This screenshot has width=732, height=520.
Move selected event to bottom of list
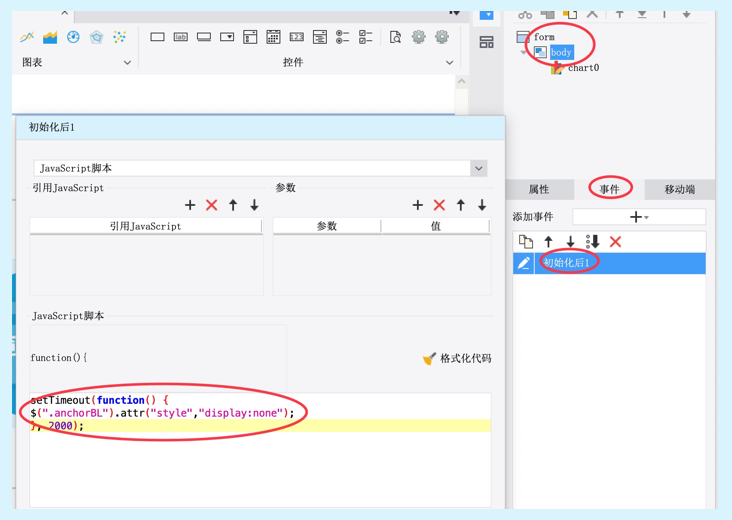point(593,242)
